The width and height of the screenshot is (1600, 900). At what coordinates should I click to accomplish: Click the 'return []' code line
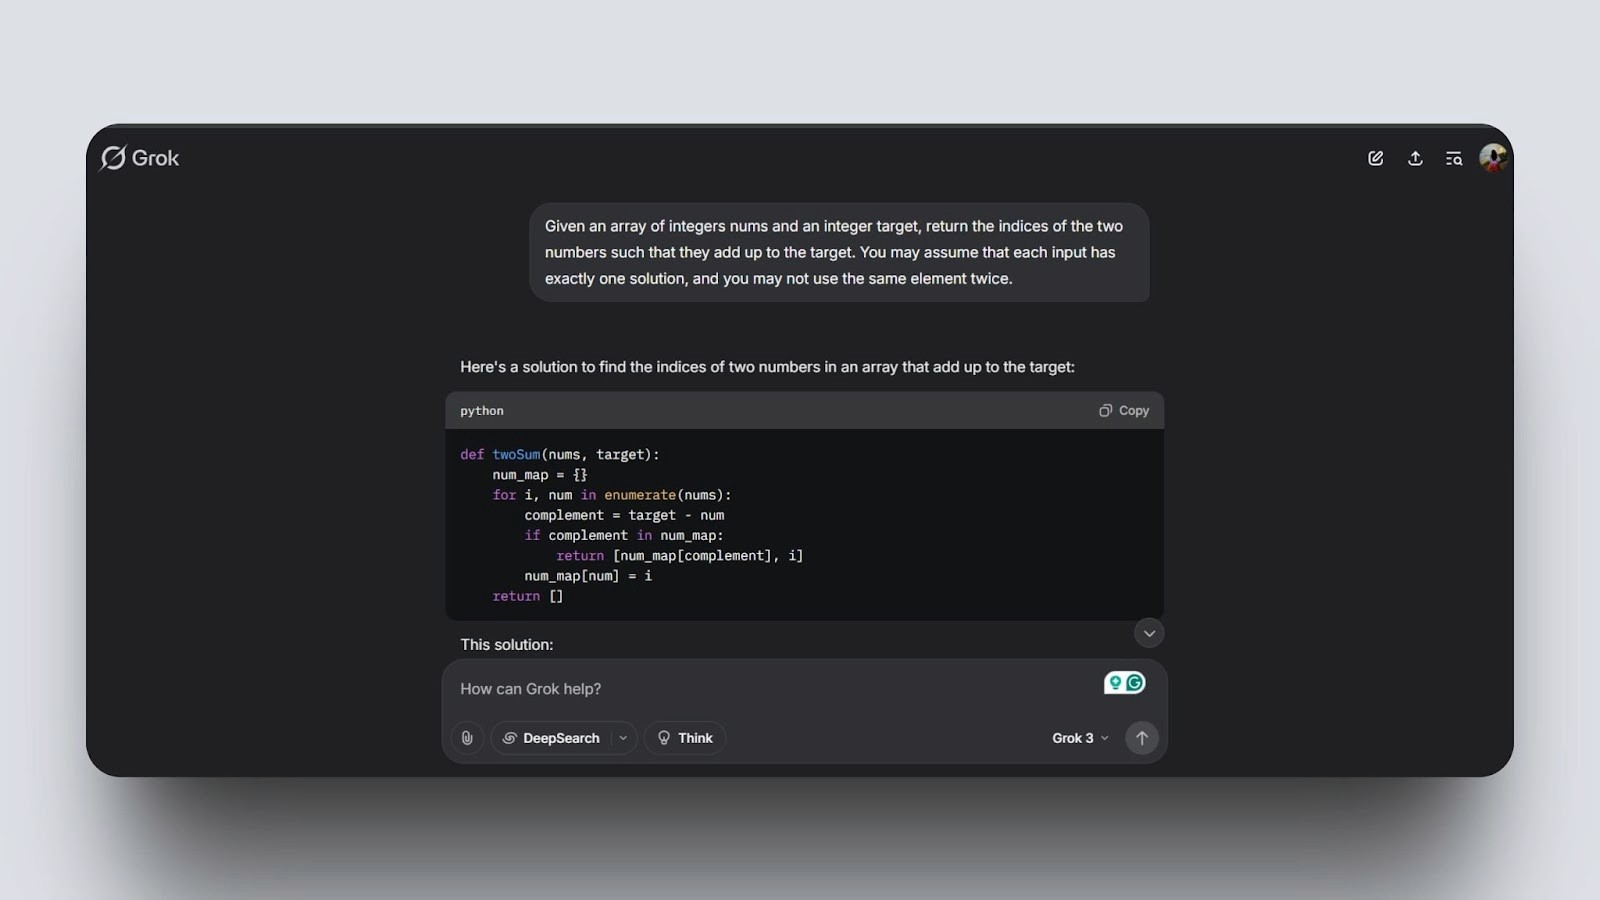click(528, 596)
